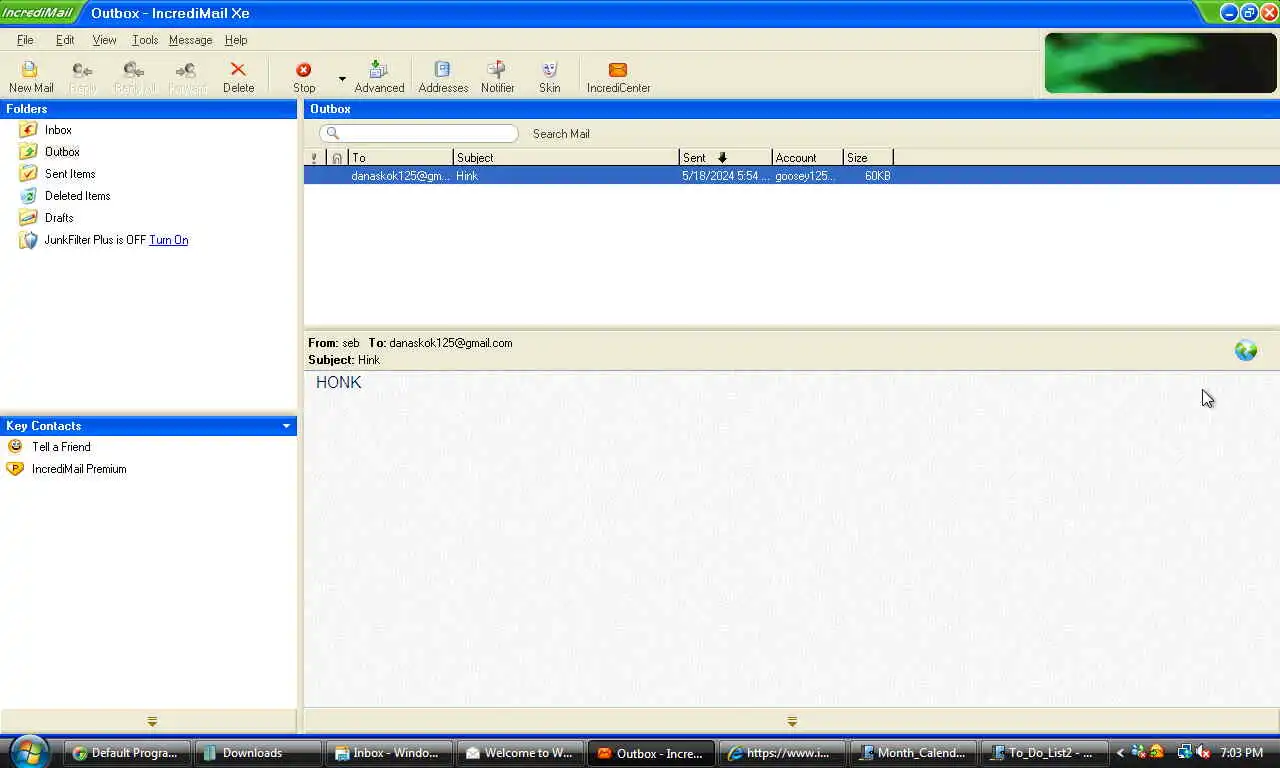The width and height of the screenshot is (1280, 768).
Task: Click the Forward toolbar button
Action: tap(187, 77)
